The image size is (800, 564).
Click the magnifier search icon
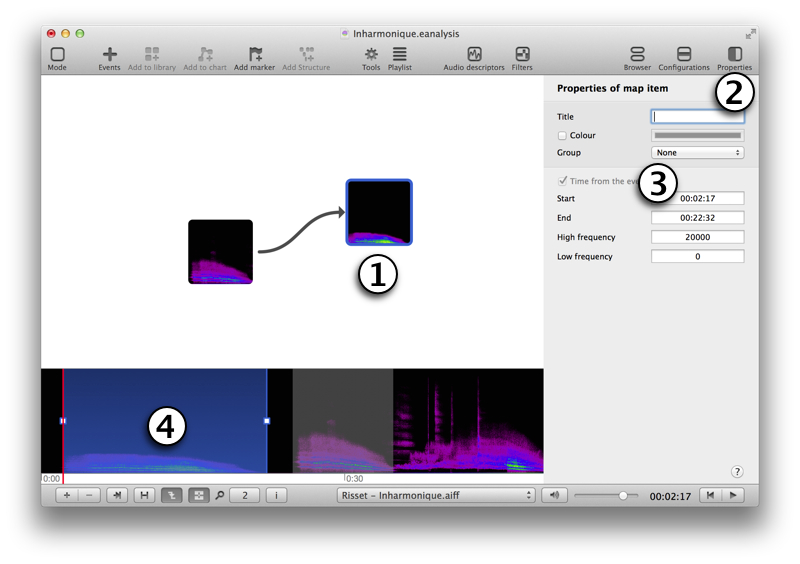pyautogui.click(x=220, y=495)
